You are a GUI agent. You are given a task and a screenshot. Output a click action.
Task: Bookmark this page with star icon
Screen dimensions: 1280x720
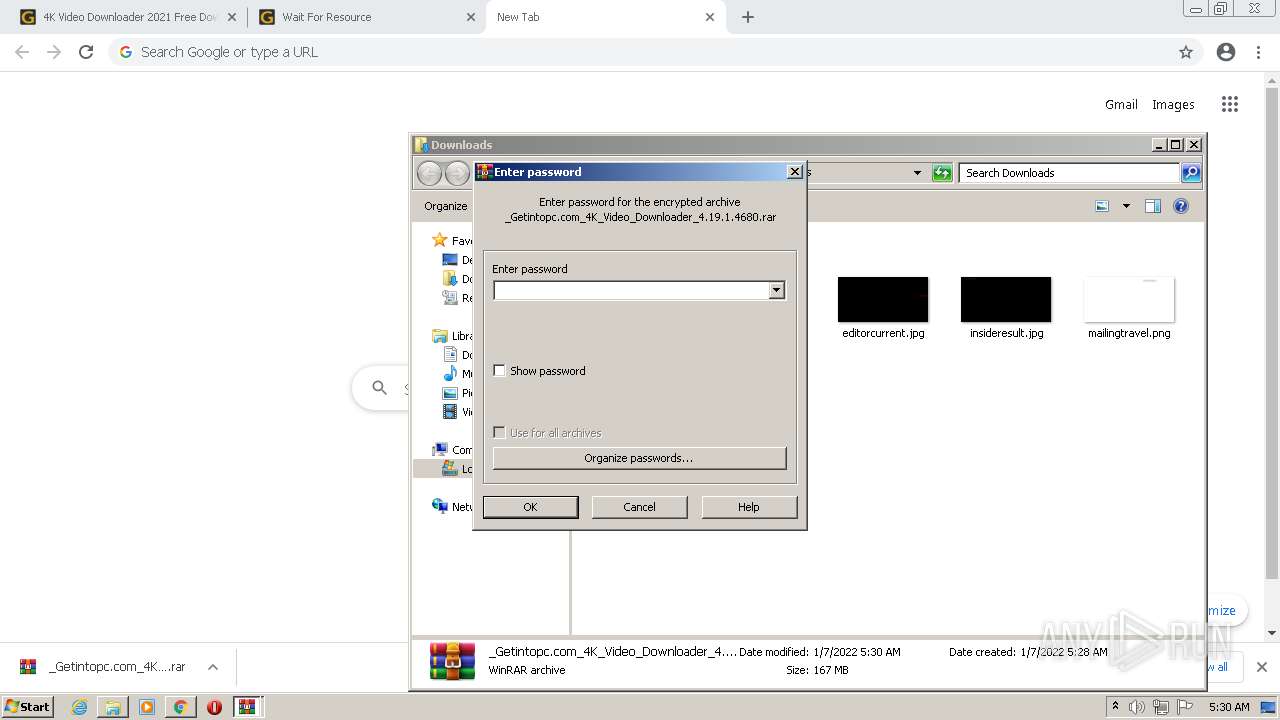[1186, 52]
